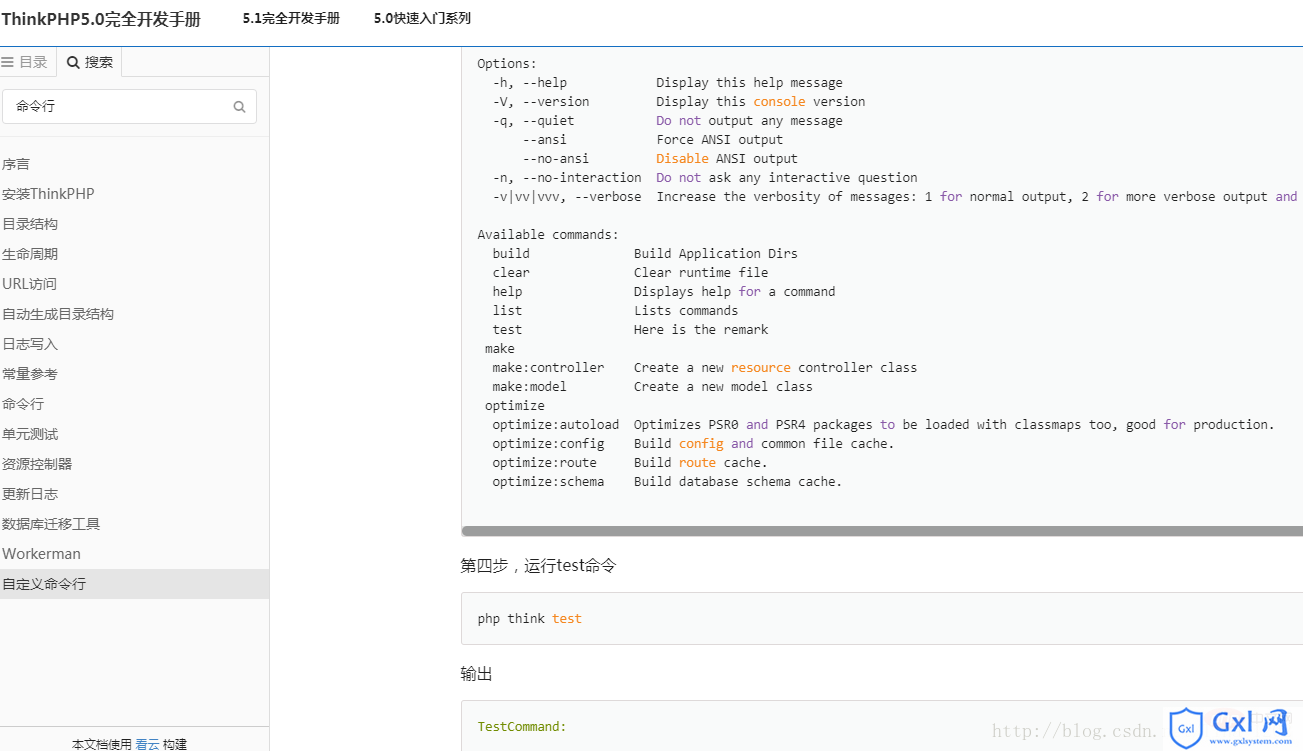Viewport: 1303px width, 751px height.
Task: Select 自定义命令行 highlighted entry
Action: click(134, 584)
